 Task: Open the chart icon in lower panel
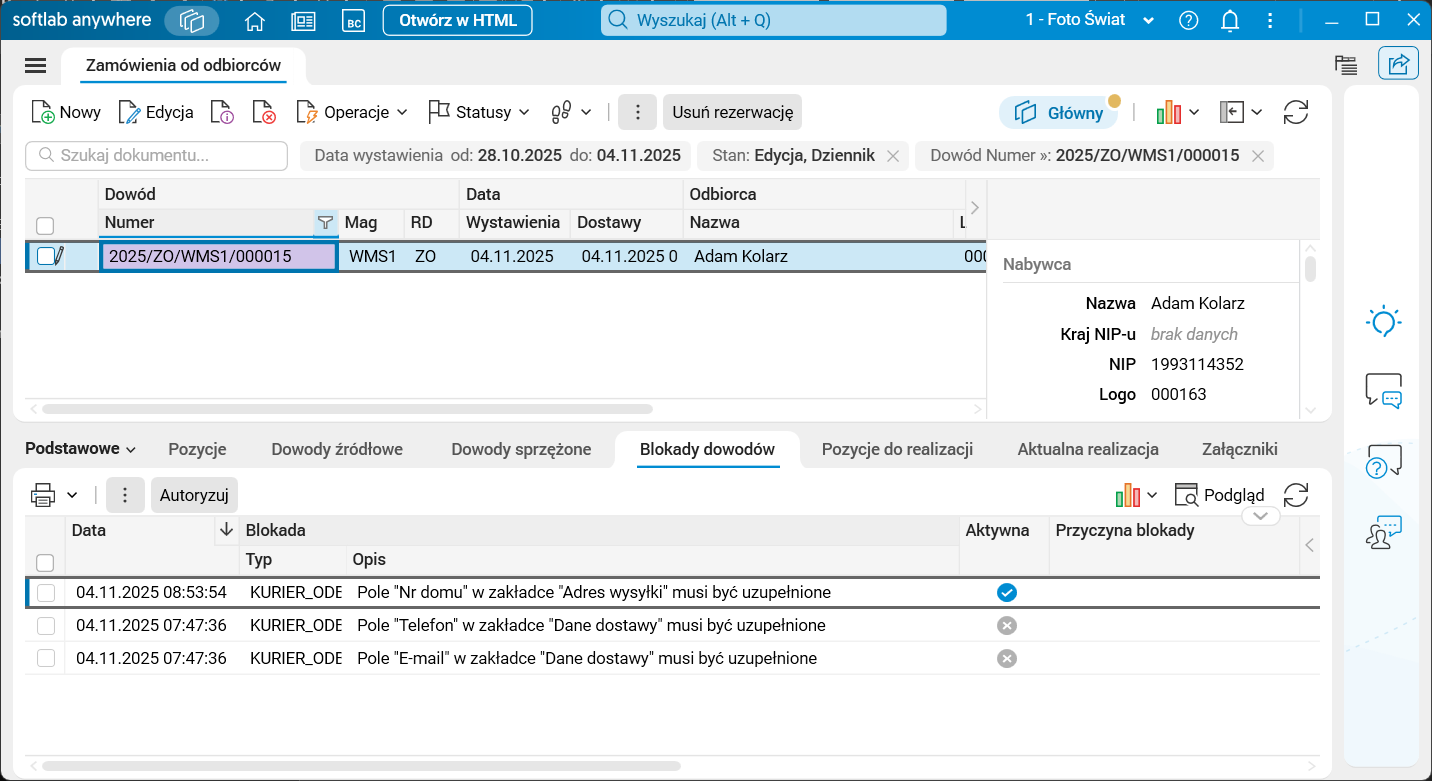1127,494
